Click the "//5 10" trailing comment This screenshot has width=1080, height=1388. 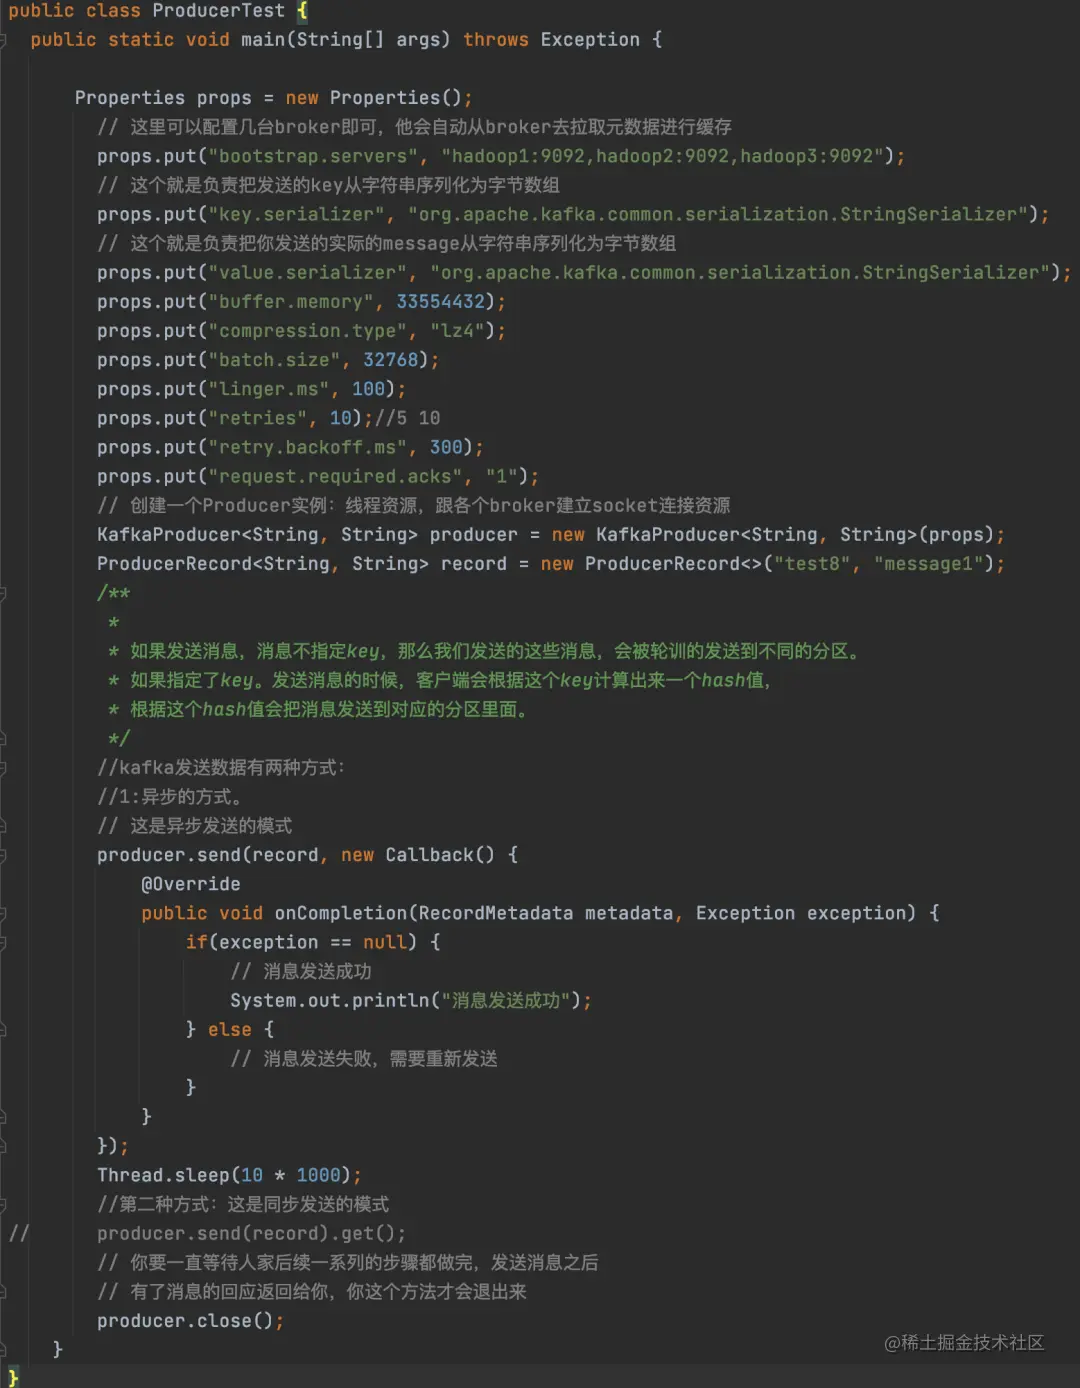pos(407,417)
